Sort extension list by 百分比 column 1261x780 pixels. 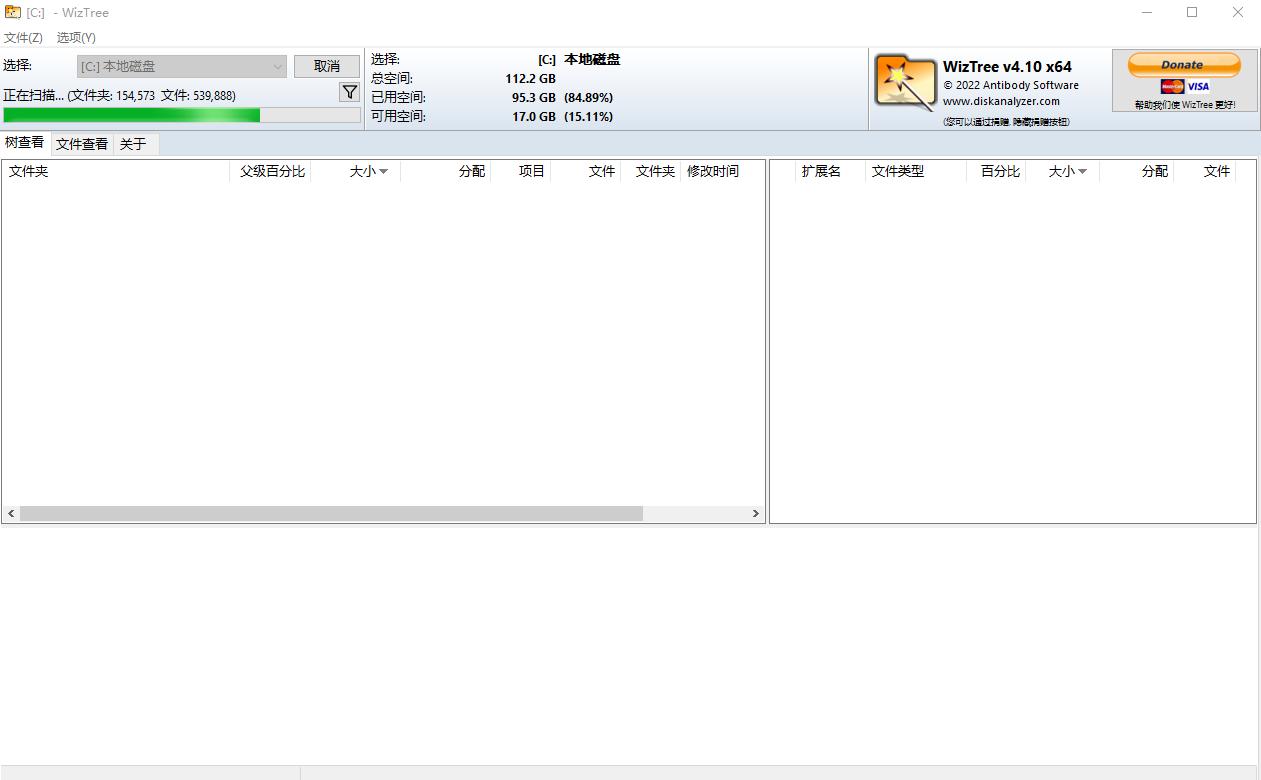(x=996, y=171)
